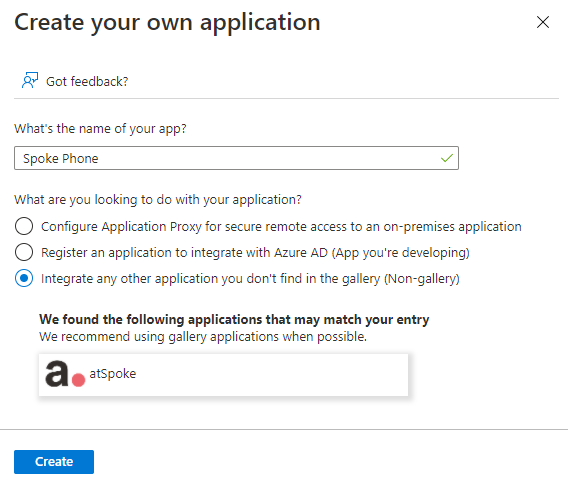Close the Create your own application panel
The width and height of the screenshot is (568, 485).
543,22
